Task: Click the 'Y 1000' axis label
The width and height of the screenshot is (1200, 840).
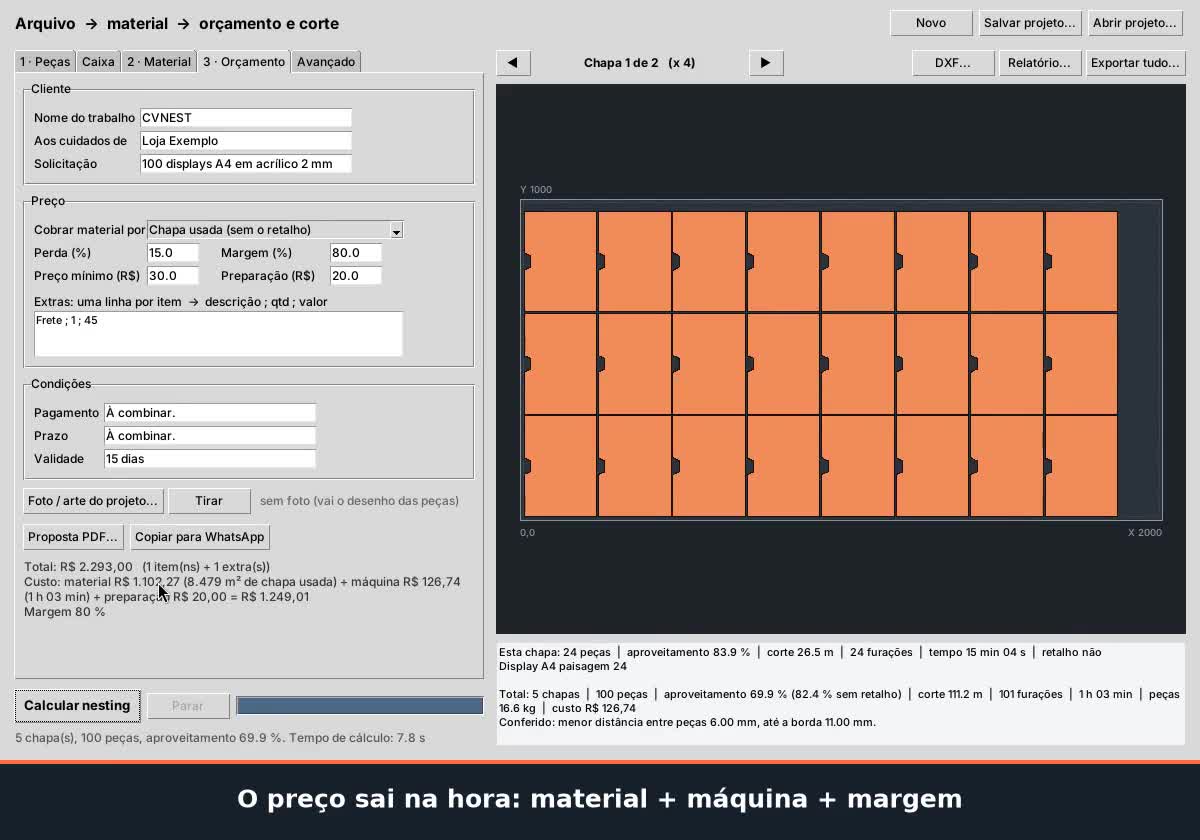Action: point(536,190)
